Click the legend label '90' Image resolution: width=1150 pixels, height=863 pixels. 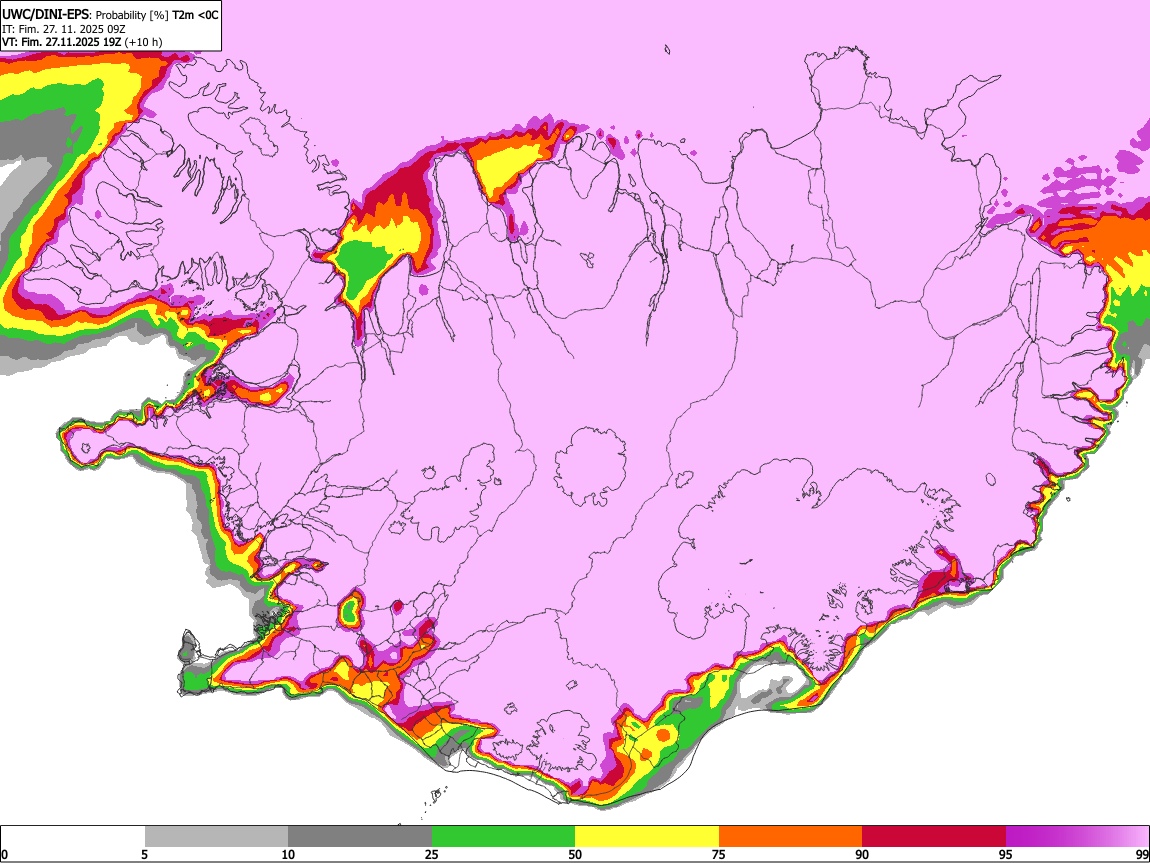click(x=862, y=855)
